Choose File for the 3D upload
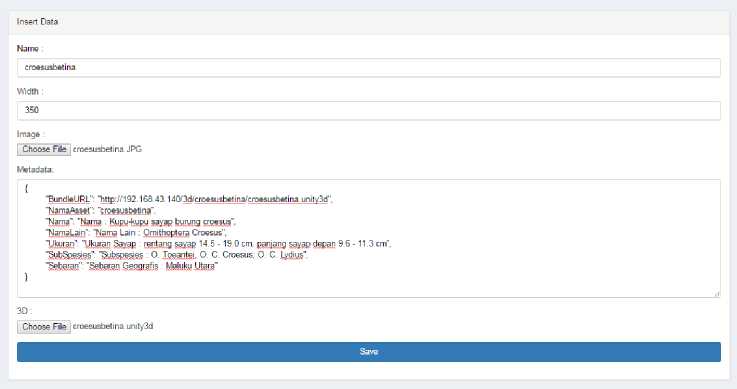This screenshot has height=389, width=737. (x=44, y=327)
